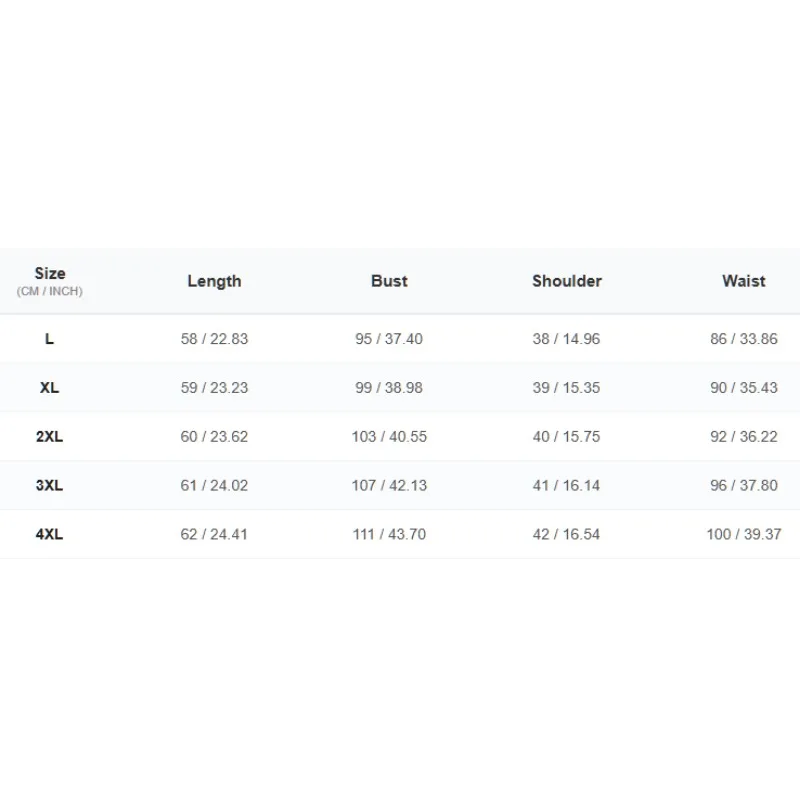Click the L shoulder value 38 / 14.96
Screen dimensions: 800x800
coord(566,339)
